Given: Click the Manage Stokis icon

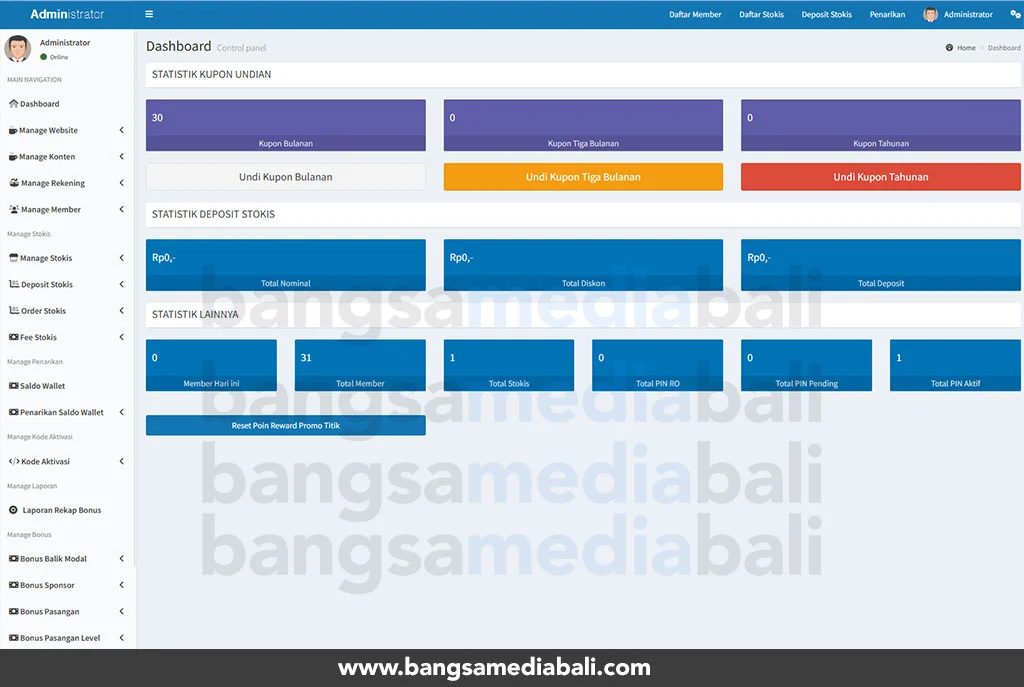Looking at the screenshot, I should [13, 258].
